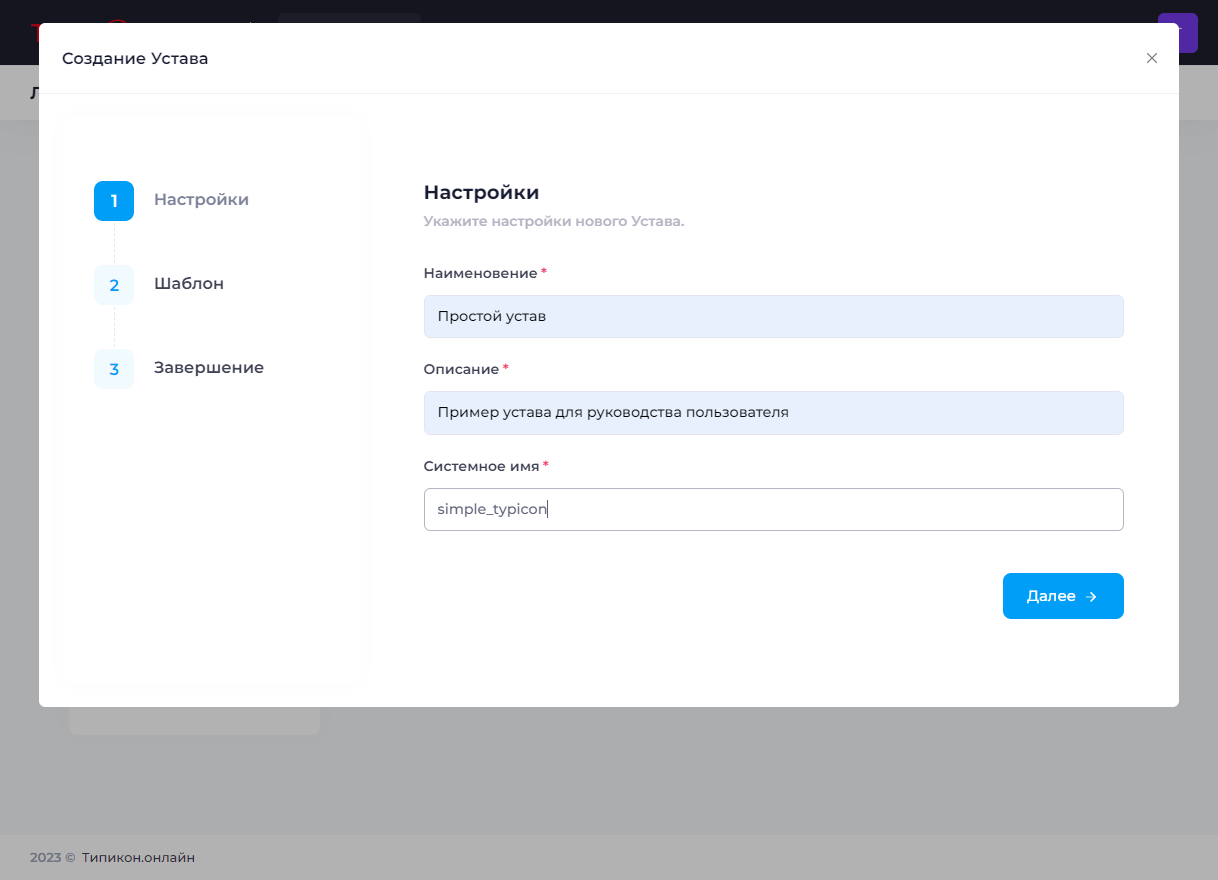Click the Настройки form heading

pyautogui.click(x=482, y=192)
